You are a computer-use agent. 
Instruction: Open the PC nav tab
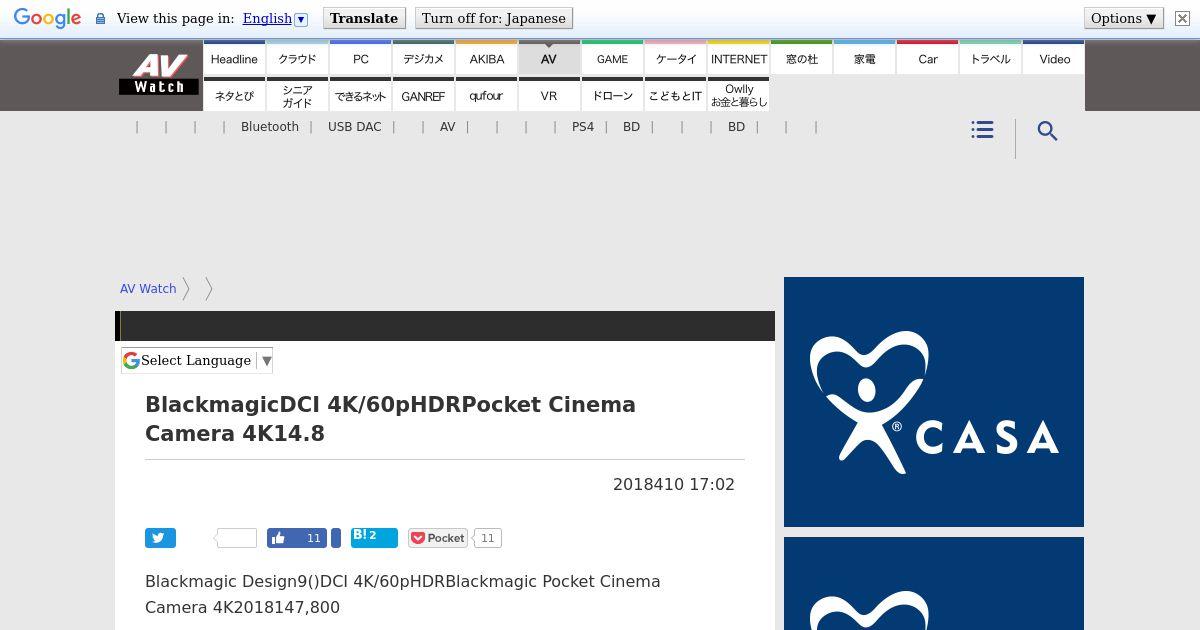tap(360, 58)
